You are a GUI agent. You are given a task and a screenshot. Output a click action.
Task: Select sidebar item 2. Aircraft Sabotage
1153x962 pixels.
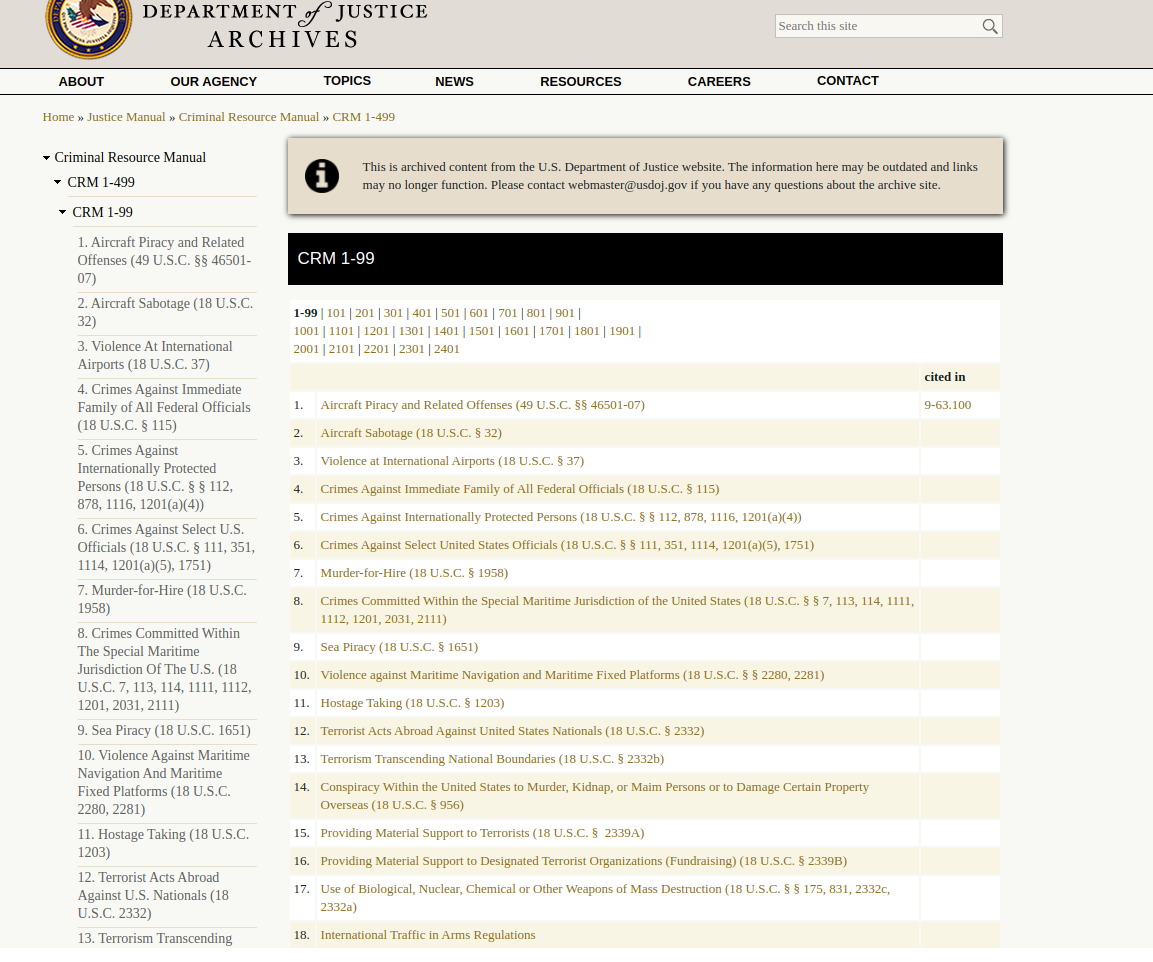[x=165, y=312]
